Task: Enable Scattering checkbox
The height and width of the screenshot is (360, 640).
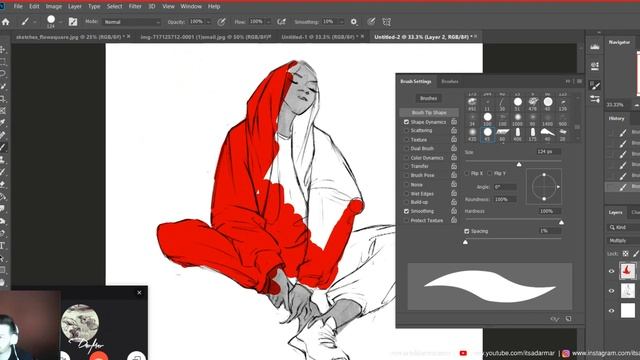Action: pos(406,130)
